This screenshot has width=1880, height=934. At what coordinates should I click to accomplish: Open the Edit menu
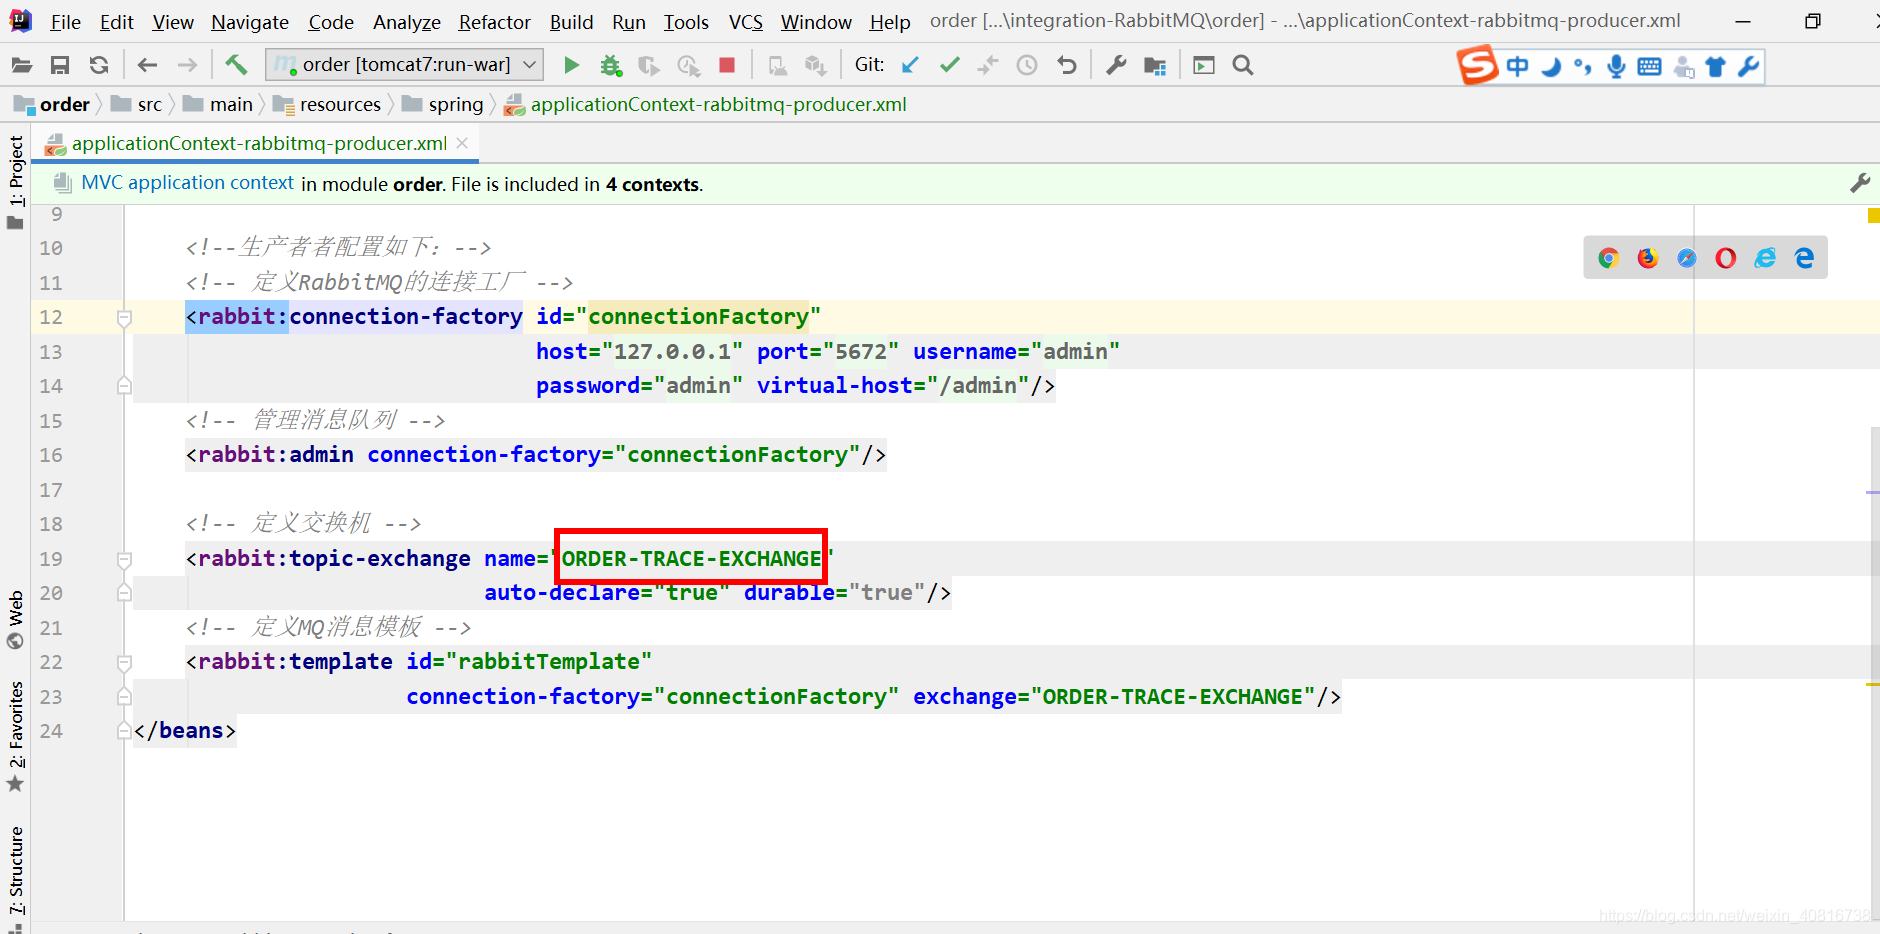117,22
